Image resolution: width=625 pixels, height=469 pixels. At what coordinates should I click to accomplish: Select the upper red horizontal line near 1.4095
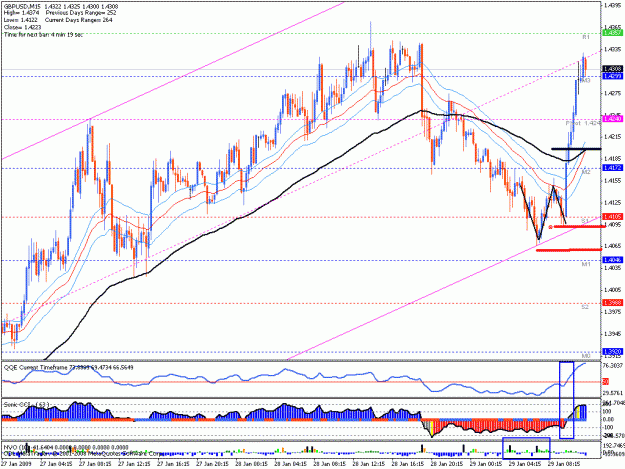(579, 226)
